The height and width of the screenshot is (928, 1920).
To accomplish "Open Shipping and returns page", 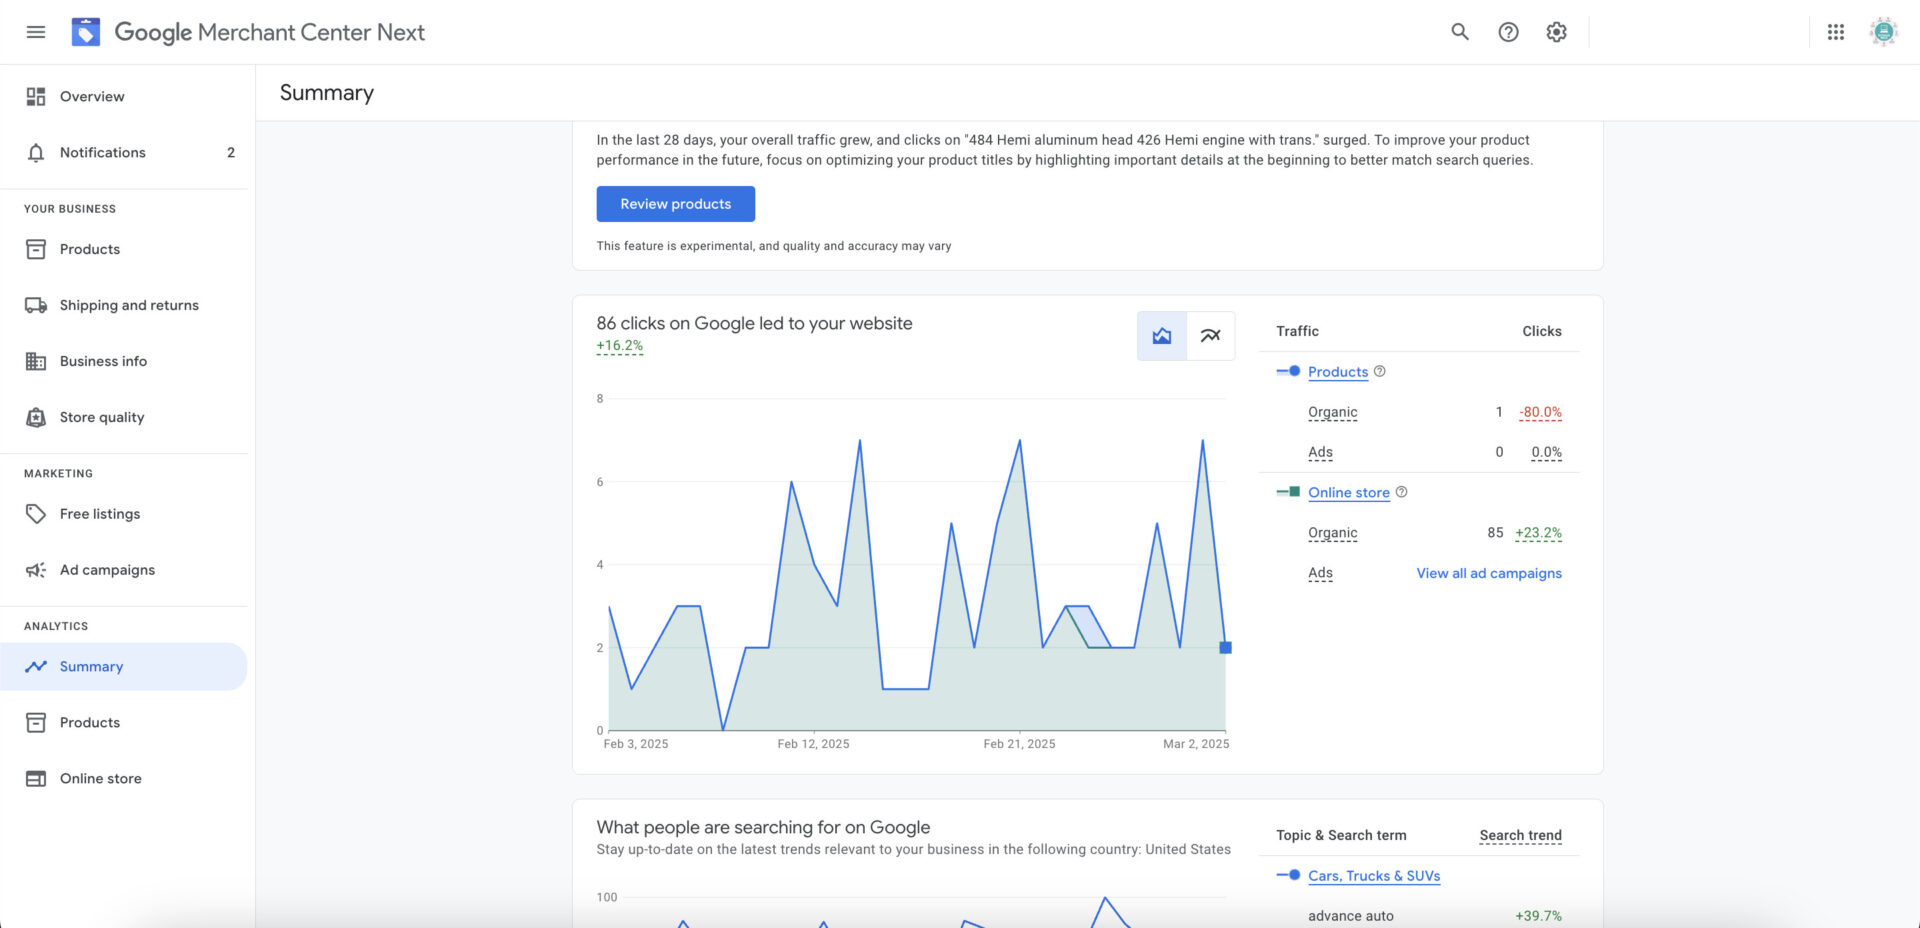I will pyautogui.click(x=124, y=305).
